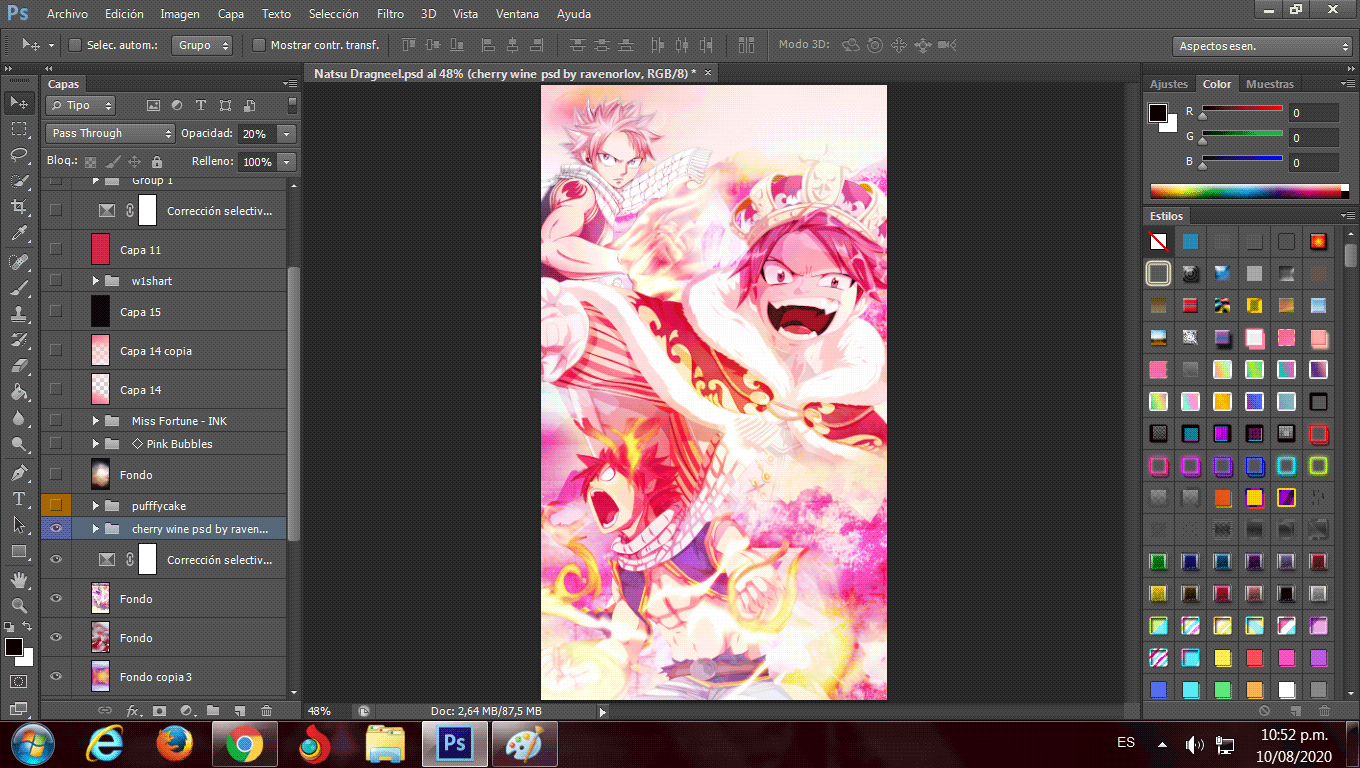
Task: Expand the w1shart layer group
Action: tap(96, 281)
